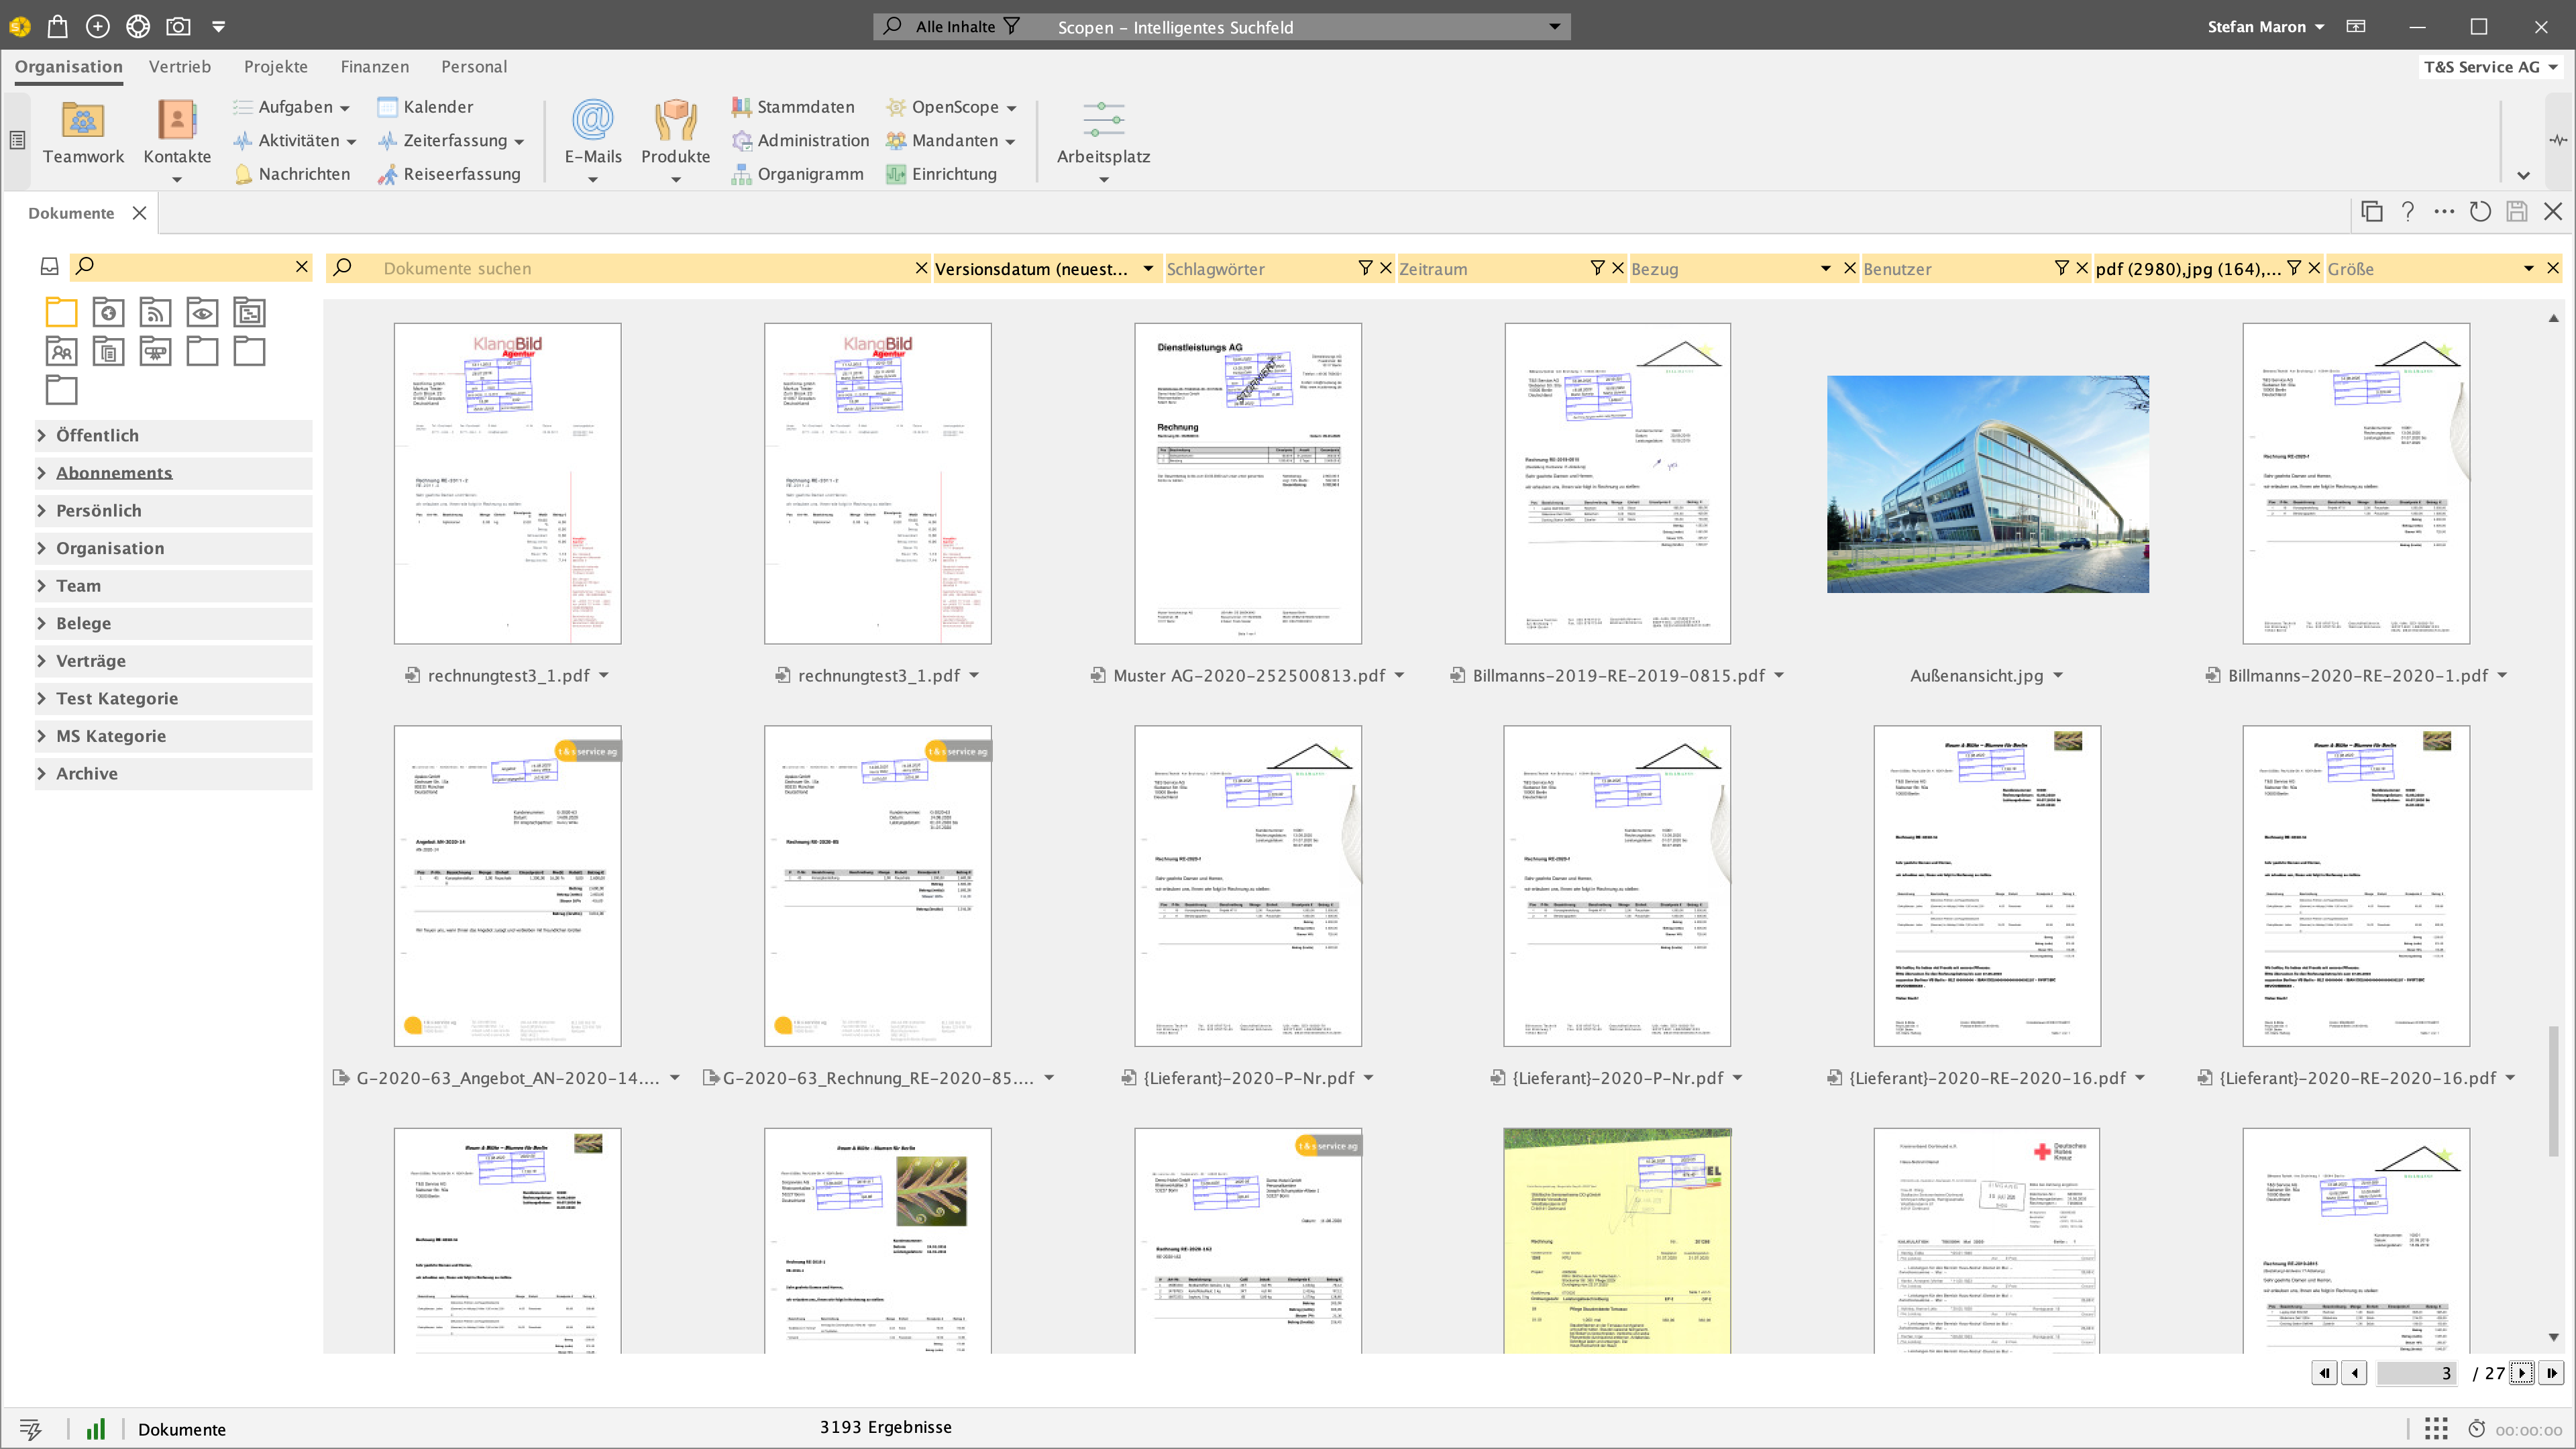Refresh the Dokumente view with the reload icon
2576x1449 pixels.
coord(2480,212)
